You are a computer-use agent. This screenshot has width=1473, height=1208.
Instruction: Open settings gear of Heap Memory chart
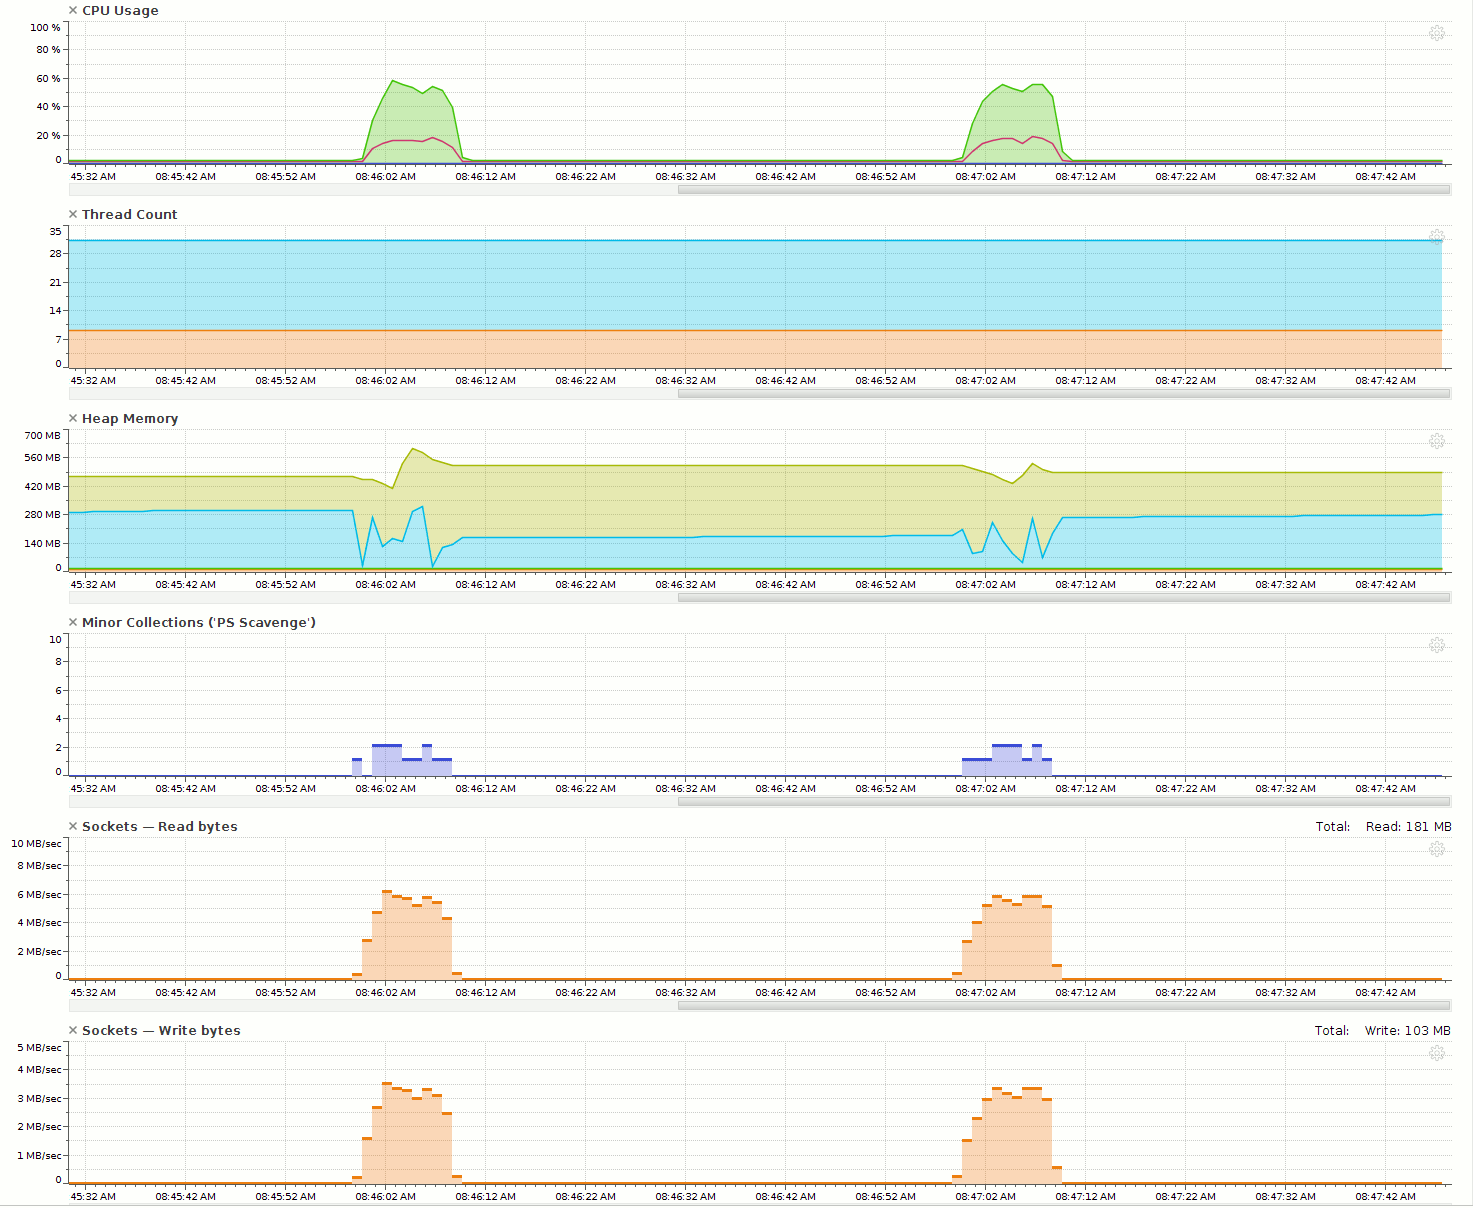pyautogui.click(x=1437, y=441)
